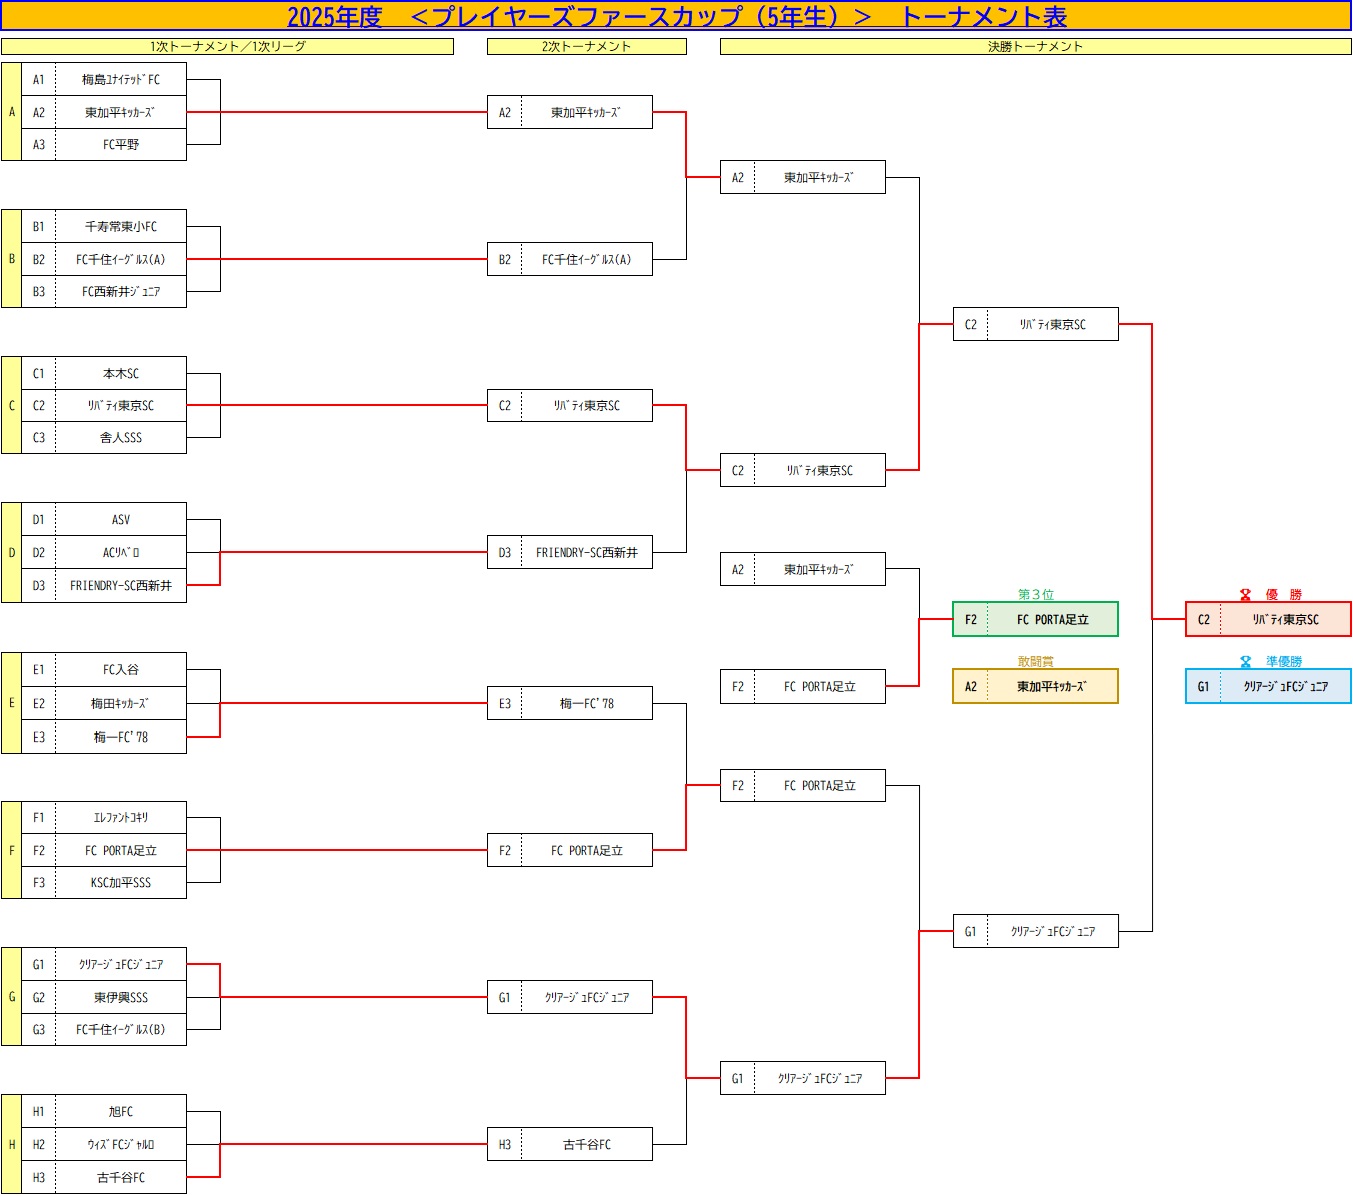Select the 2次トーナメント header
The height and width of the screenshot is (1196, 1353).
click(586, 47)
